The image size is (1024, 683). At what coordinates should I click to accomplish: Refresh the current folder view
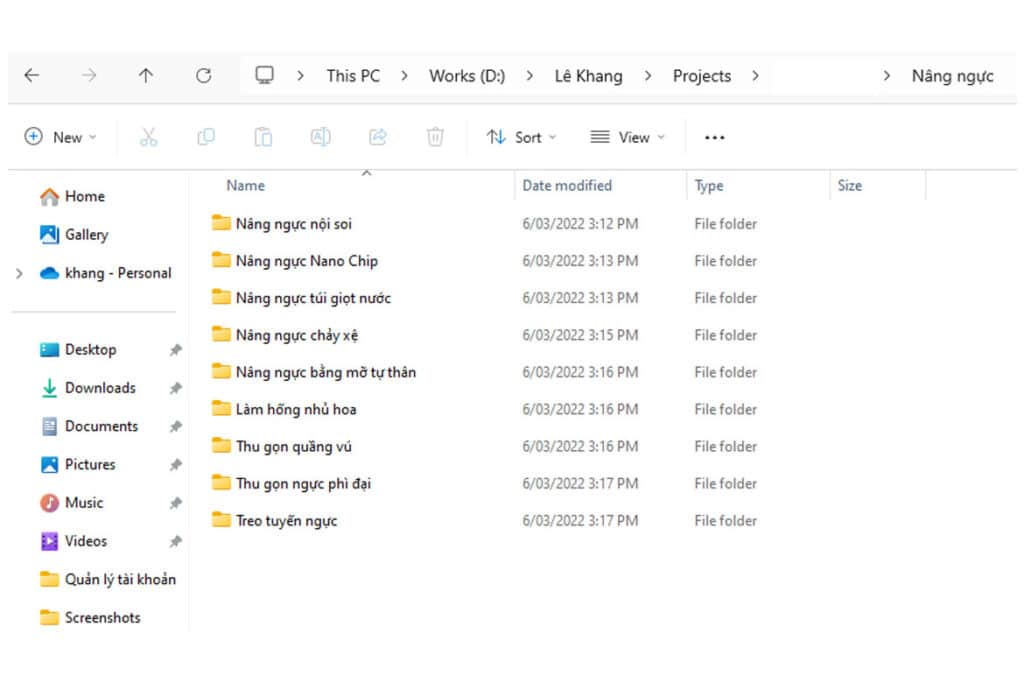point(204,76)
